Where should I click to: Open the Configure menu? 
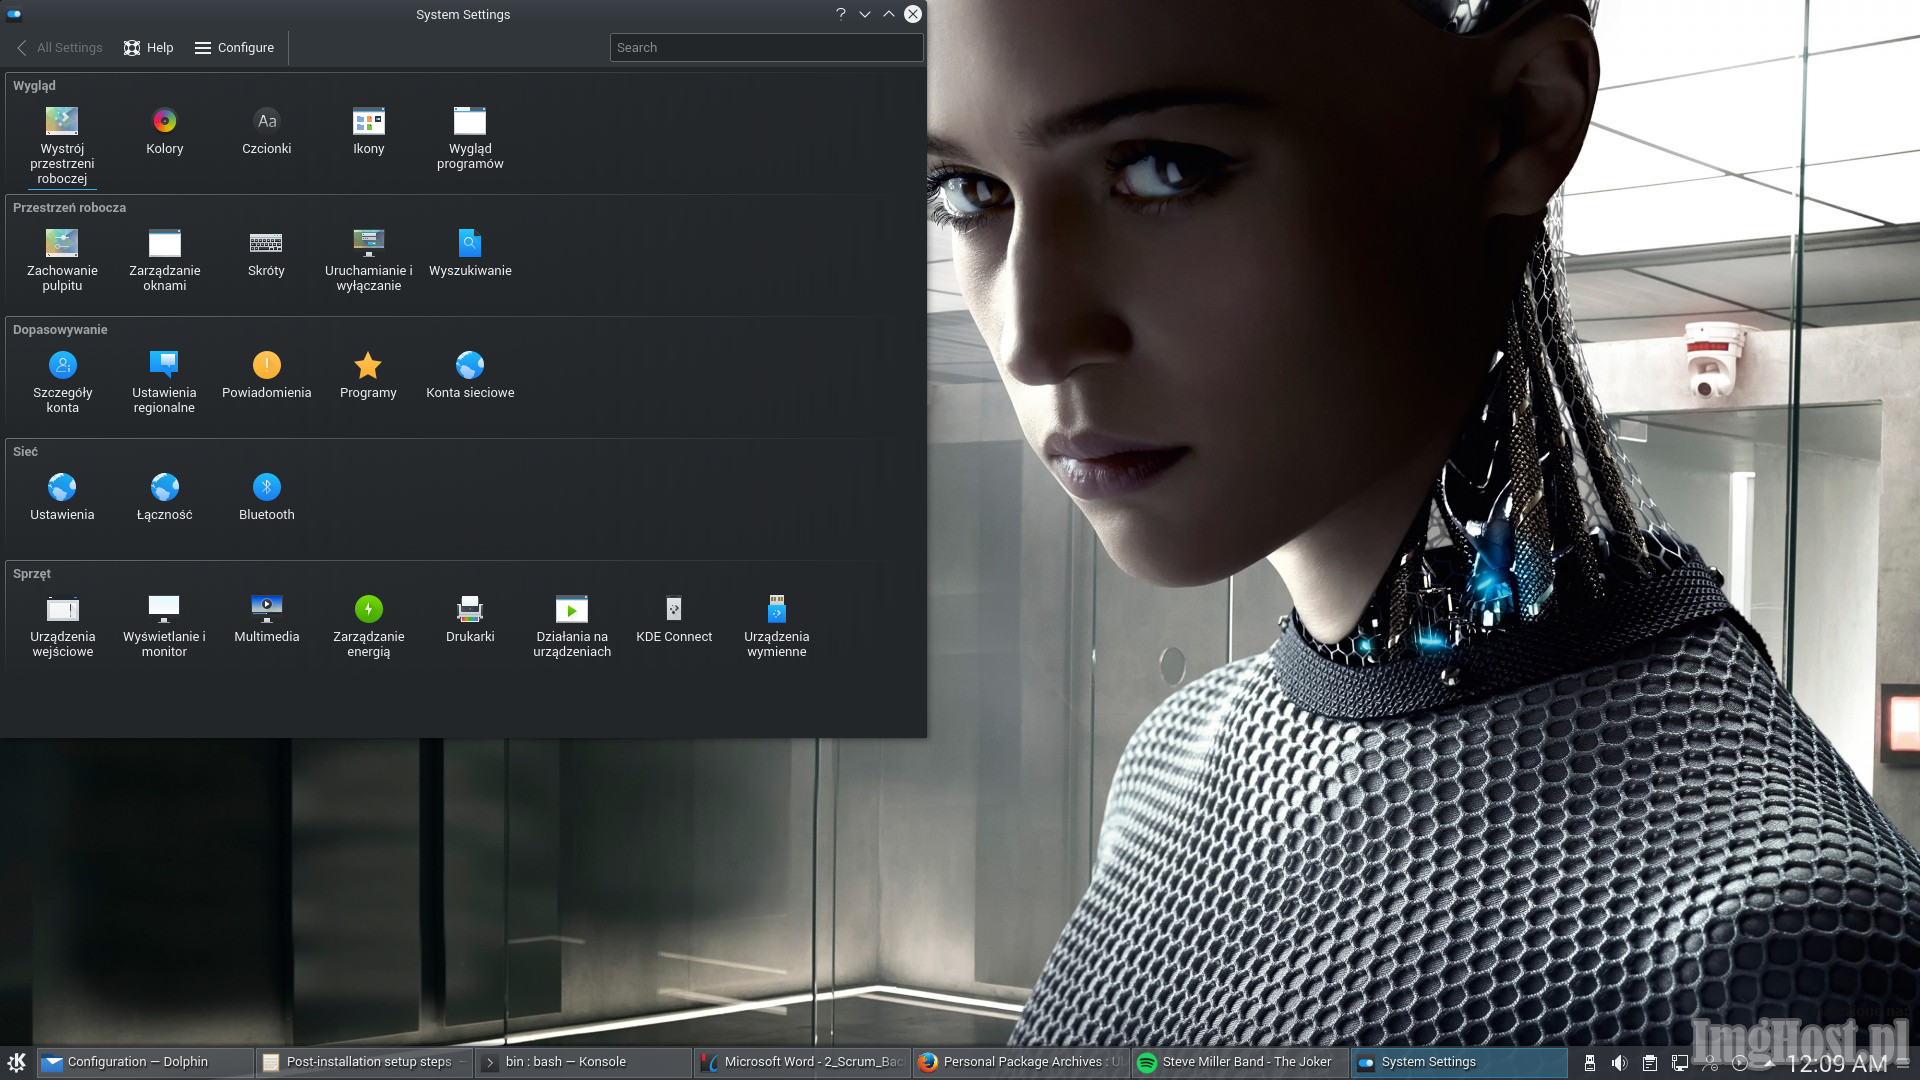click(x=234, y=47)
